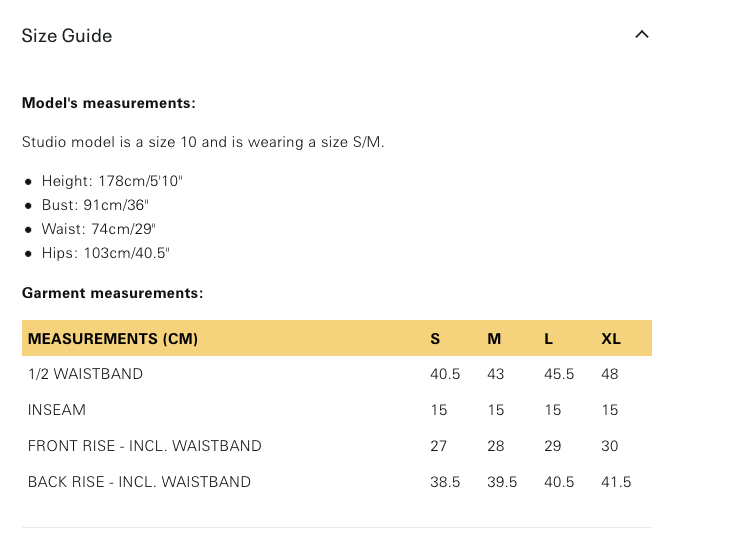Select the "Garment measurements:" heading
752x558 pixels.
click(112, 293)
